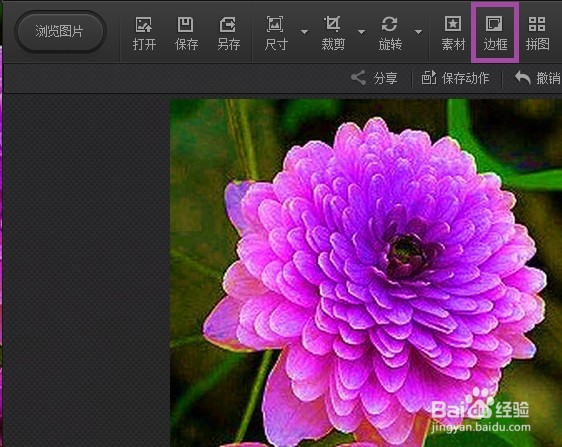Expand the 旋转 rotate dropdown arrow
Viewport: 562px width, 447px height.
(x=418, y=32)
